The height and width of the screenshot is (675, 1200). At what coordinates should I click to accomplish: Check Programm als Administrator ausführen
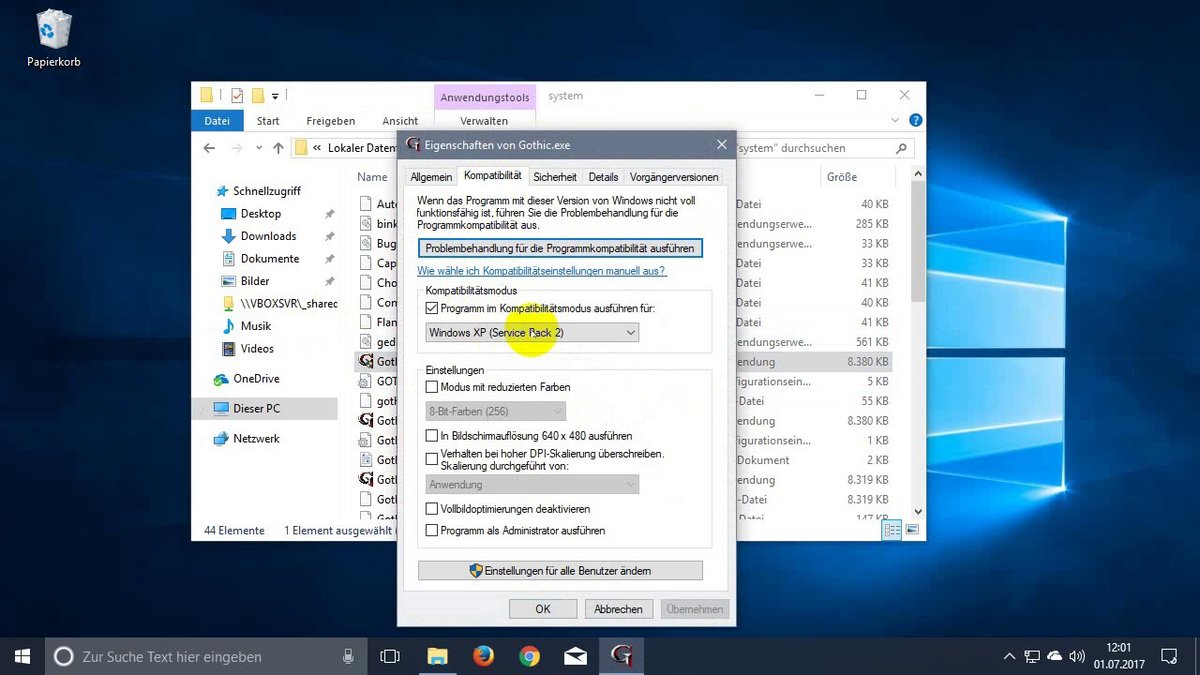click(430, 530)
